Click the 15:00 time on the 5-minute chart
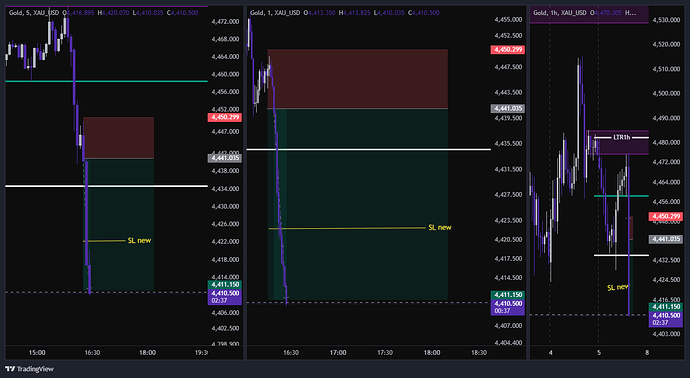This screenshot has width=690, height=378. coord(37,352)
